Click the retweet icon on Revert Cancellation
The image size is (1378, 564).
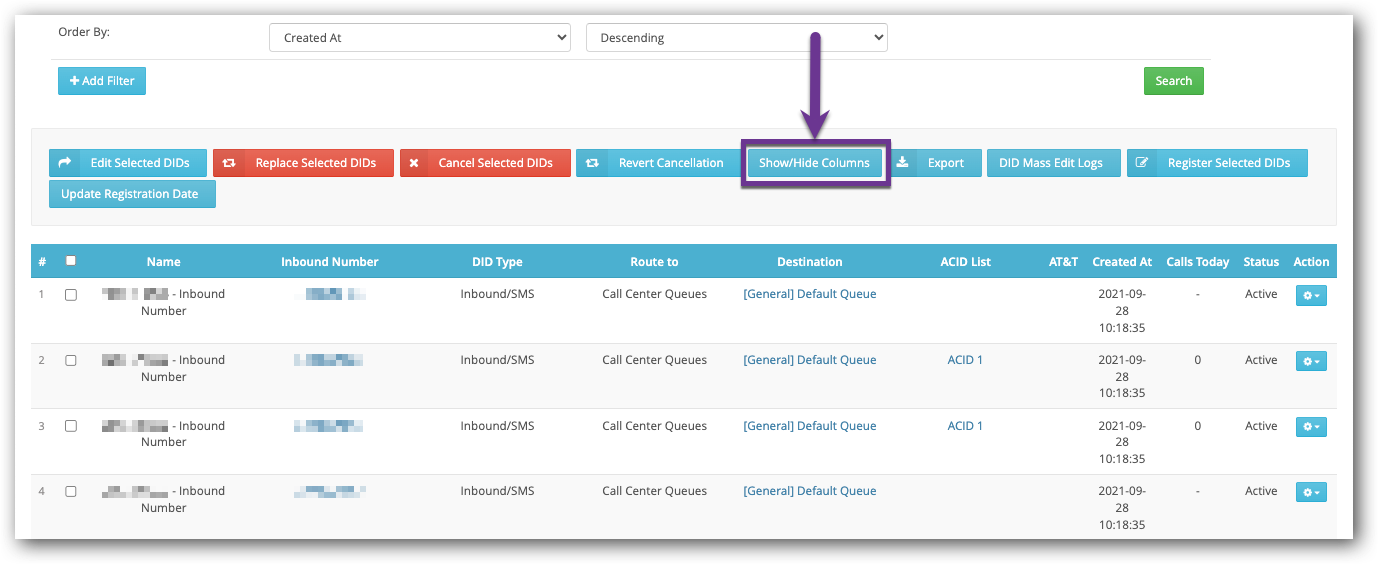pyautogui.click(x=592, y=163)
